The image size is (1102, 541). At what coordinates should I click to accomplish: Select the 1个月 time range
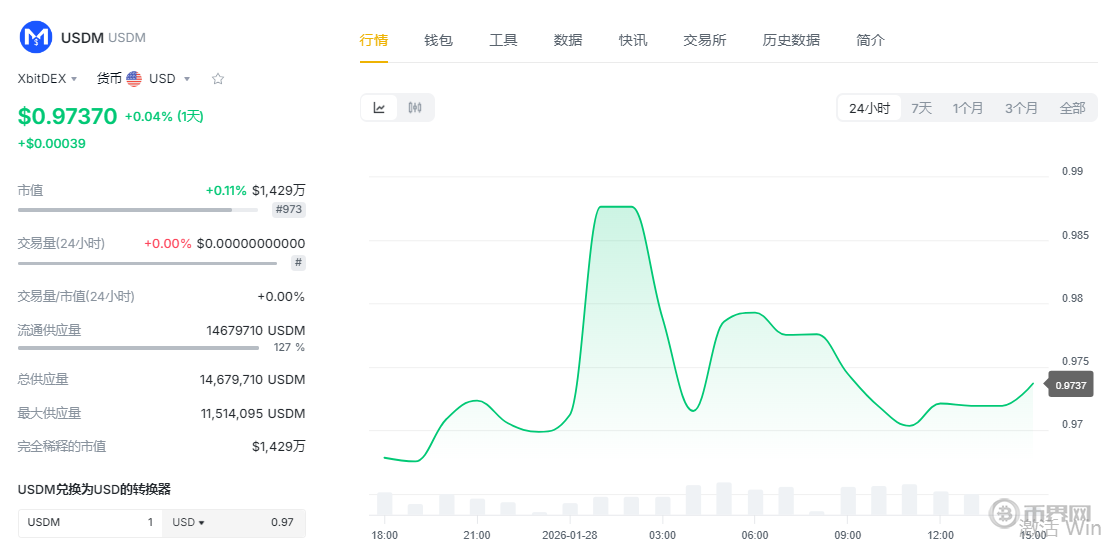(968, 108)
